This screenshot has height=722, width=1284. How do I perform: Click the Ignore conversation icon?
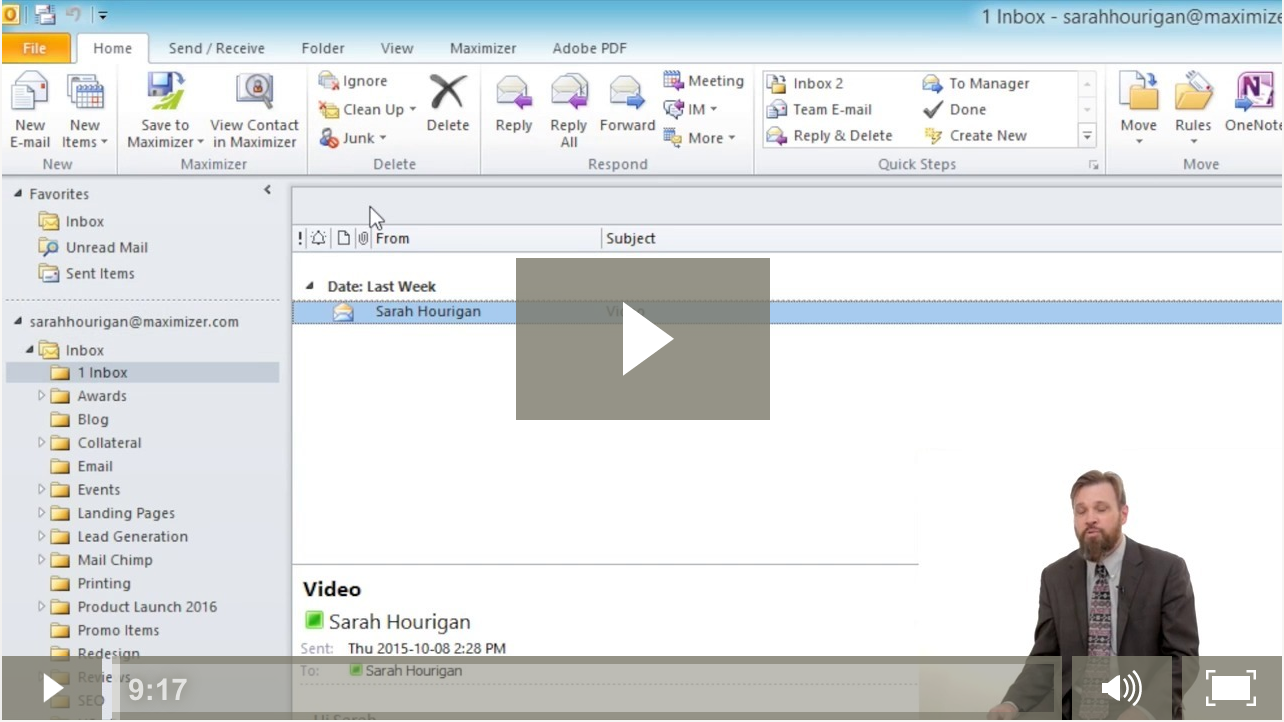click(328, 81)
